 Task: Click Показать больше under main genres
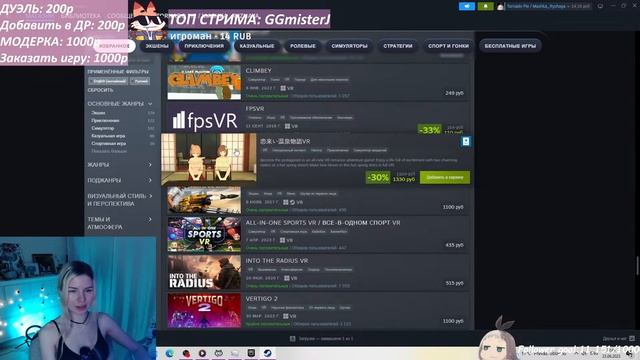pos(109,151)
